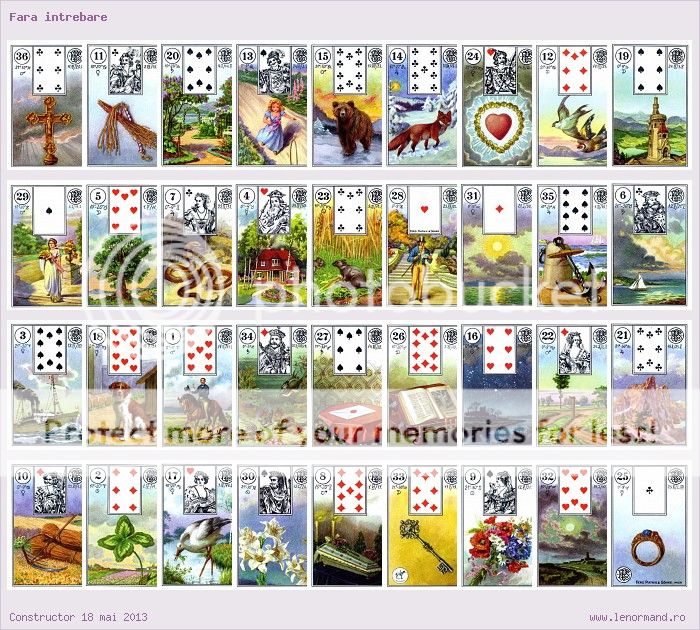The image size is (700, 630).
Task: Click card 27 showing the Letter
Action: (347, 385)
